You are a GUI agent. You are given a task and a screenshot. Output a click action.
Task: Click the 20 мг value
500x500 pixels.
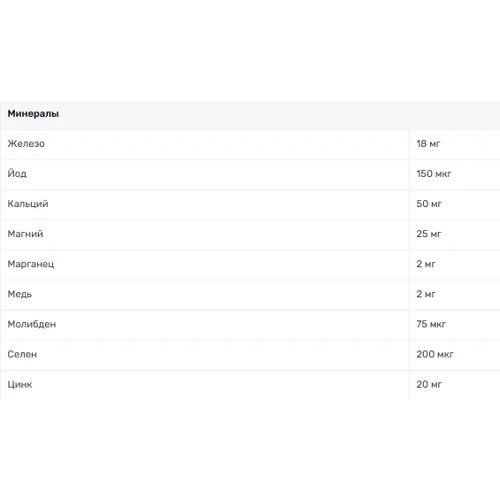click(429, 384)
